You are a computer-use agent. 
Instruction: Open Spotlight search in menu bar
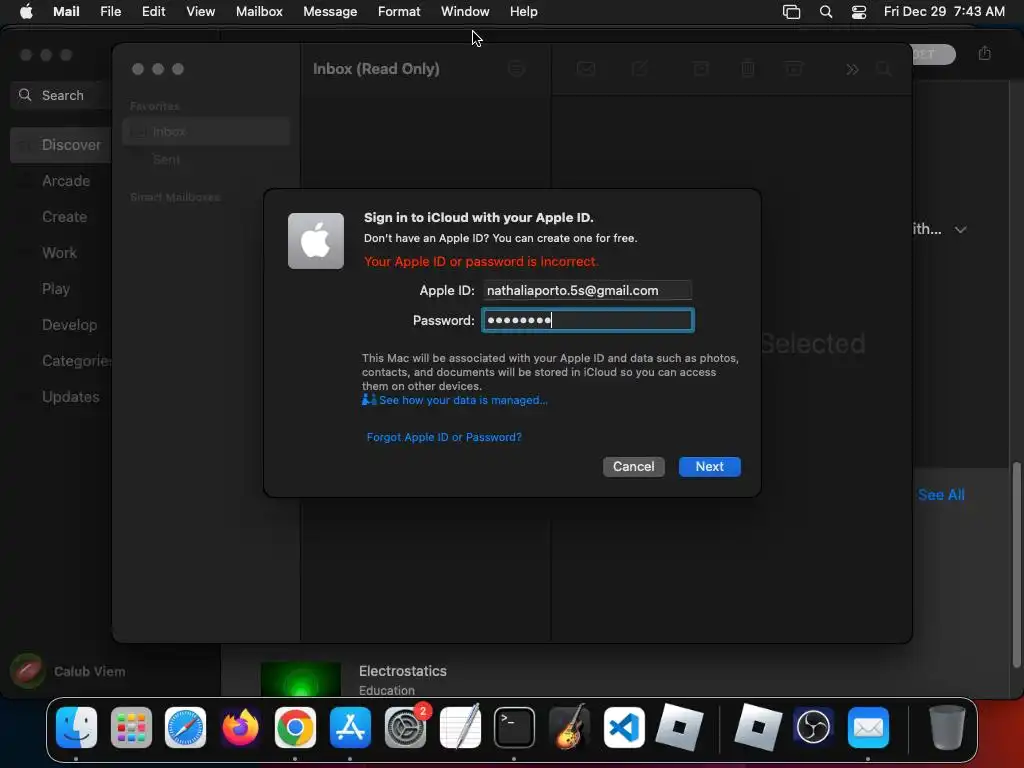point(825,12)
